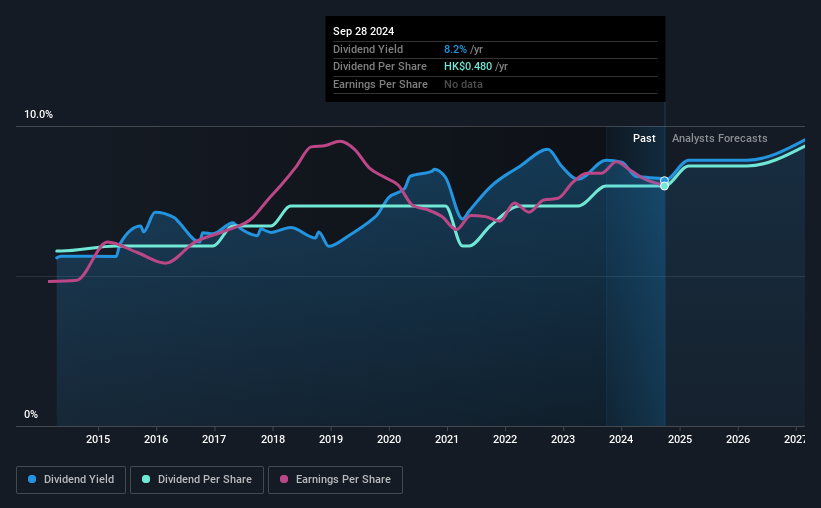Click the teal dot in Dividend Per Share legend

tap(146, 479)
